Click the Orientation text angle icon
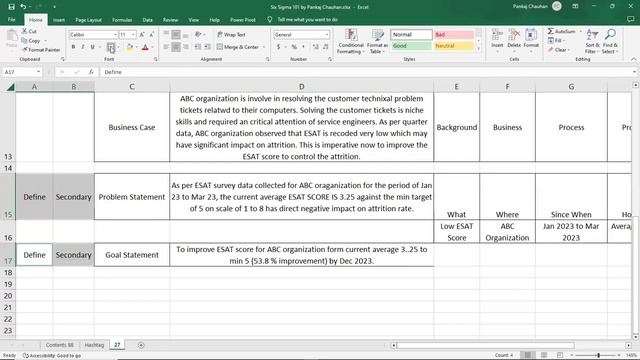The width and height of the screenshot is (640, 360). pos(198,35)
